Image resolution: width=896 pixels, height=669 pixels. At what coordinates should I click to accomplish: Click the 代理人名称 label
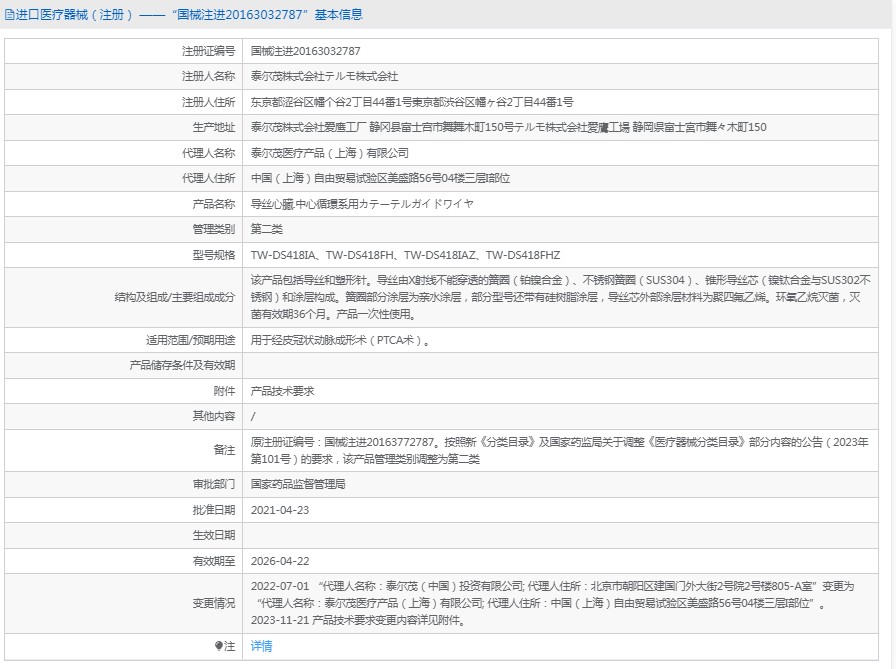(209, 153)
